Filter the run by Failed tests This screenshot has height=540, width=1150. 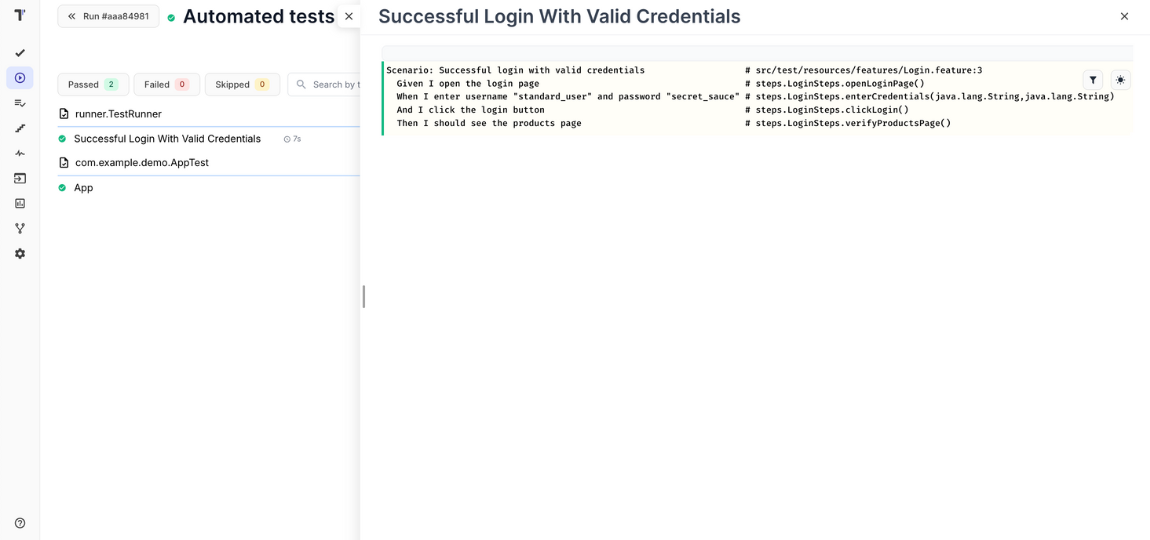[166, 85]
